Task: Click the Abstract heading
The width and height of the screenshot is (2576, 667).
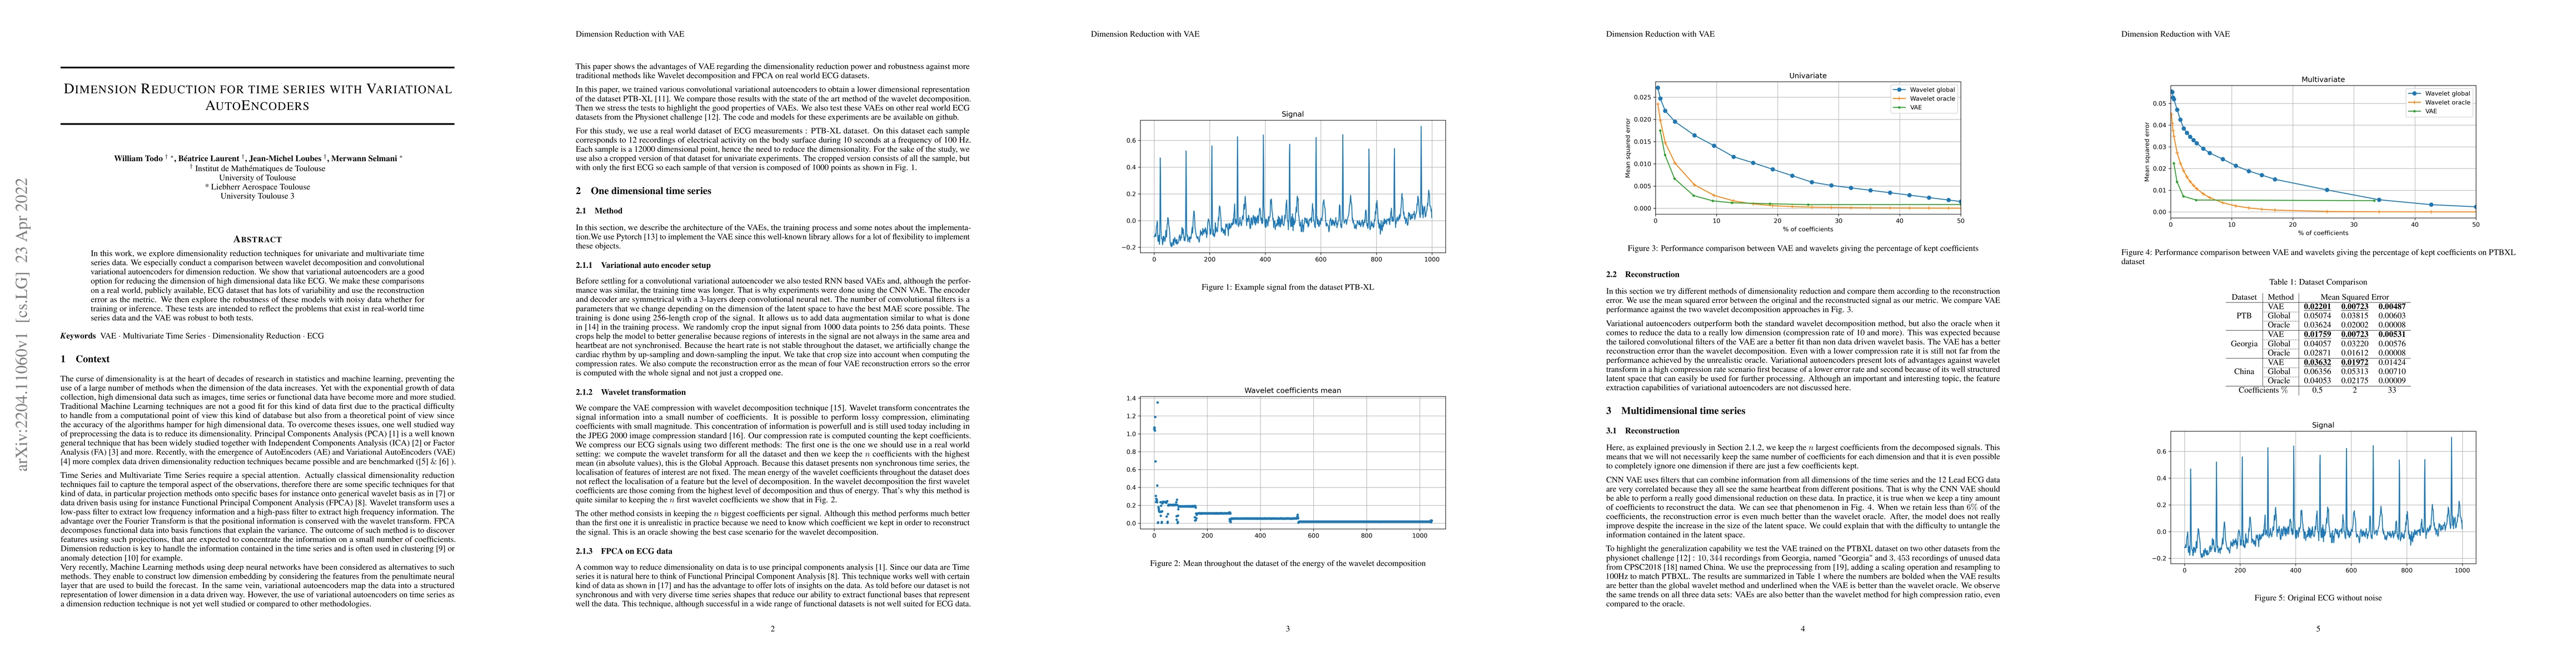Action: pos(257,239)
